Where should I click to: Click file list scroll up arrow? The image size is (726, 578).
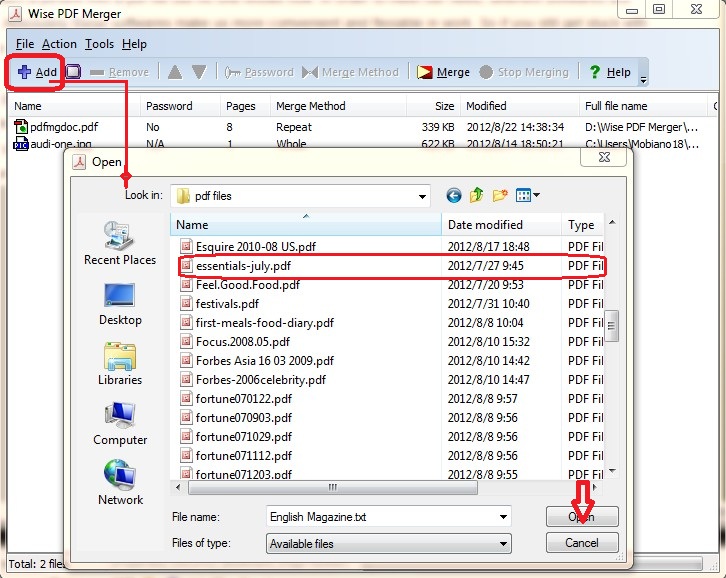pos(612,223)
